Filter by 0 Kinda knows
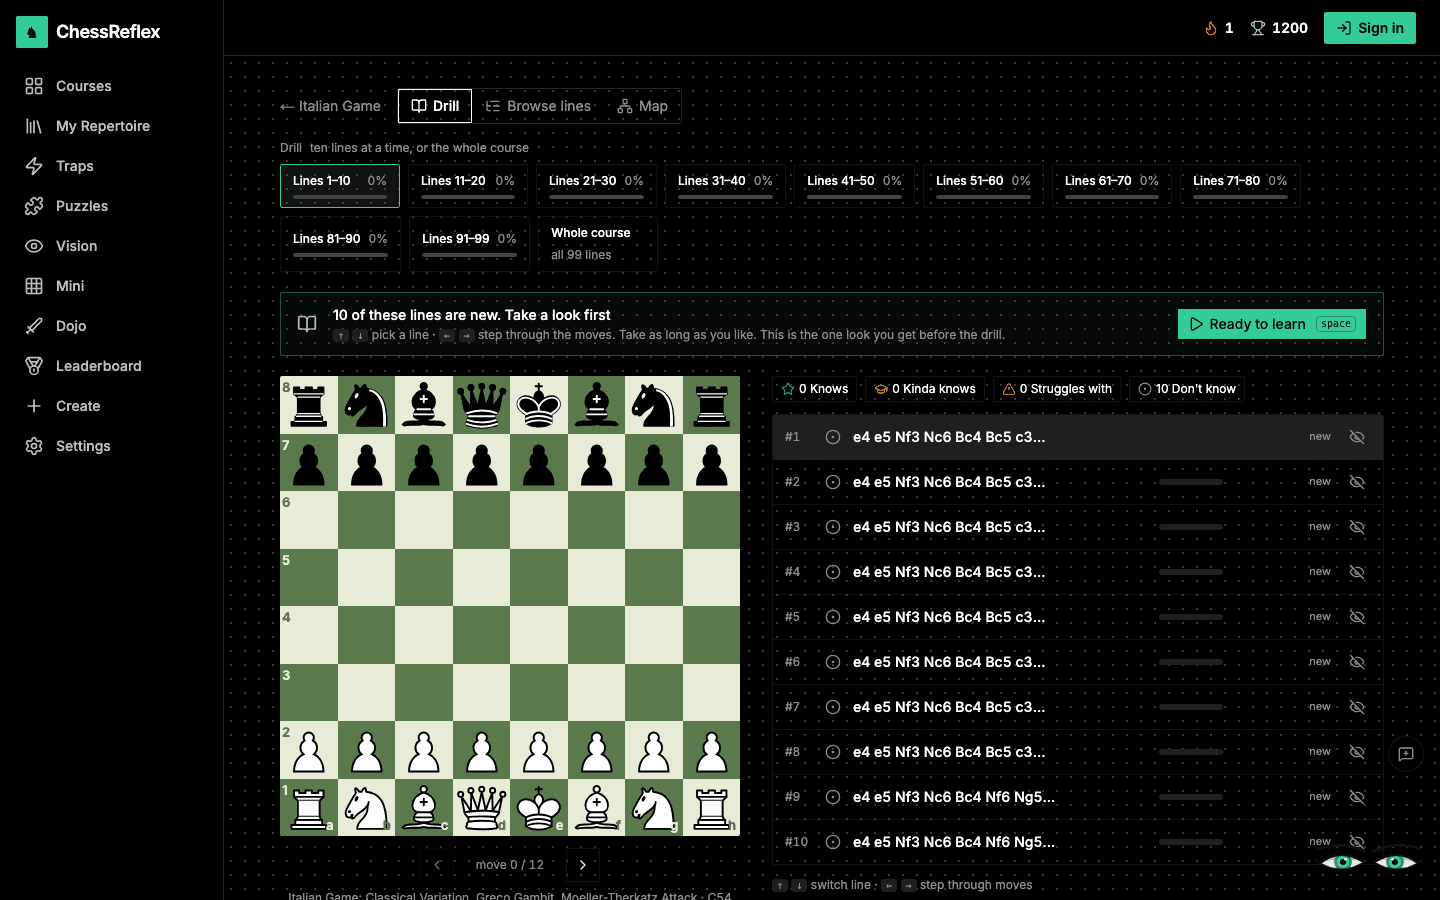 pyautogui.click(x=925, y=389)
